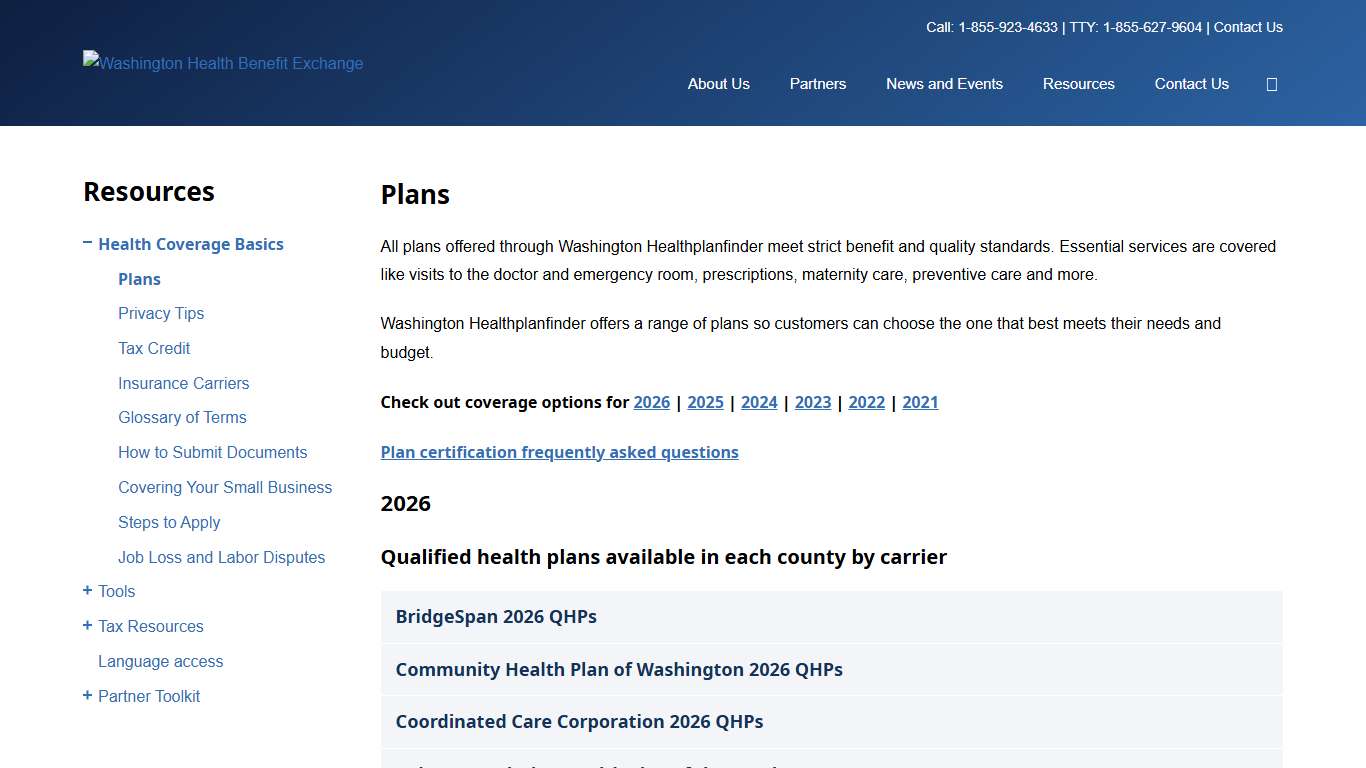Open Plan certification frequently asked questions
The height and width of the screenshot is (768, 1366).
[x=559, y=452]
